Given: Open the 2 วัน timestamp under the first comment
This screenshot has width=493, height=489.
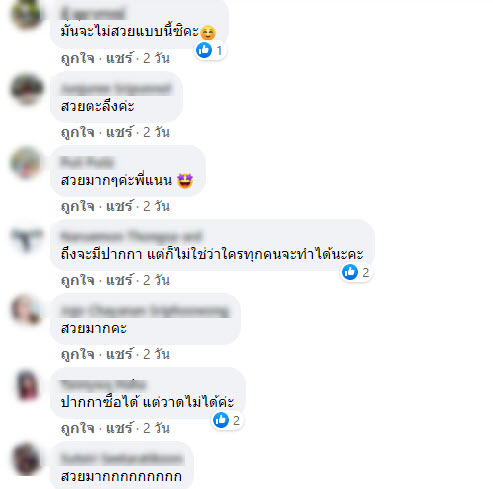Looking at the screenshot, I should [156, 58].
